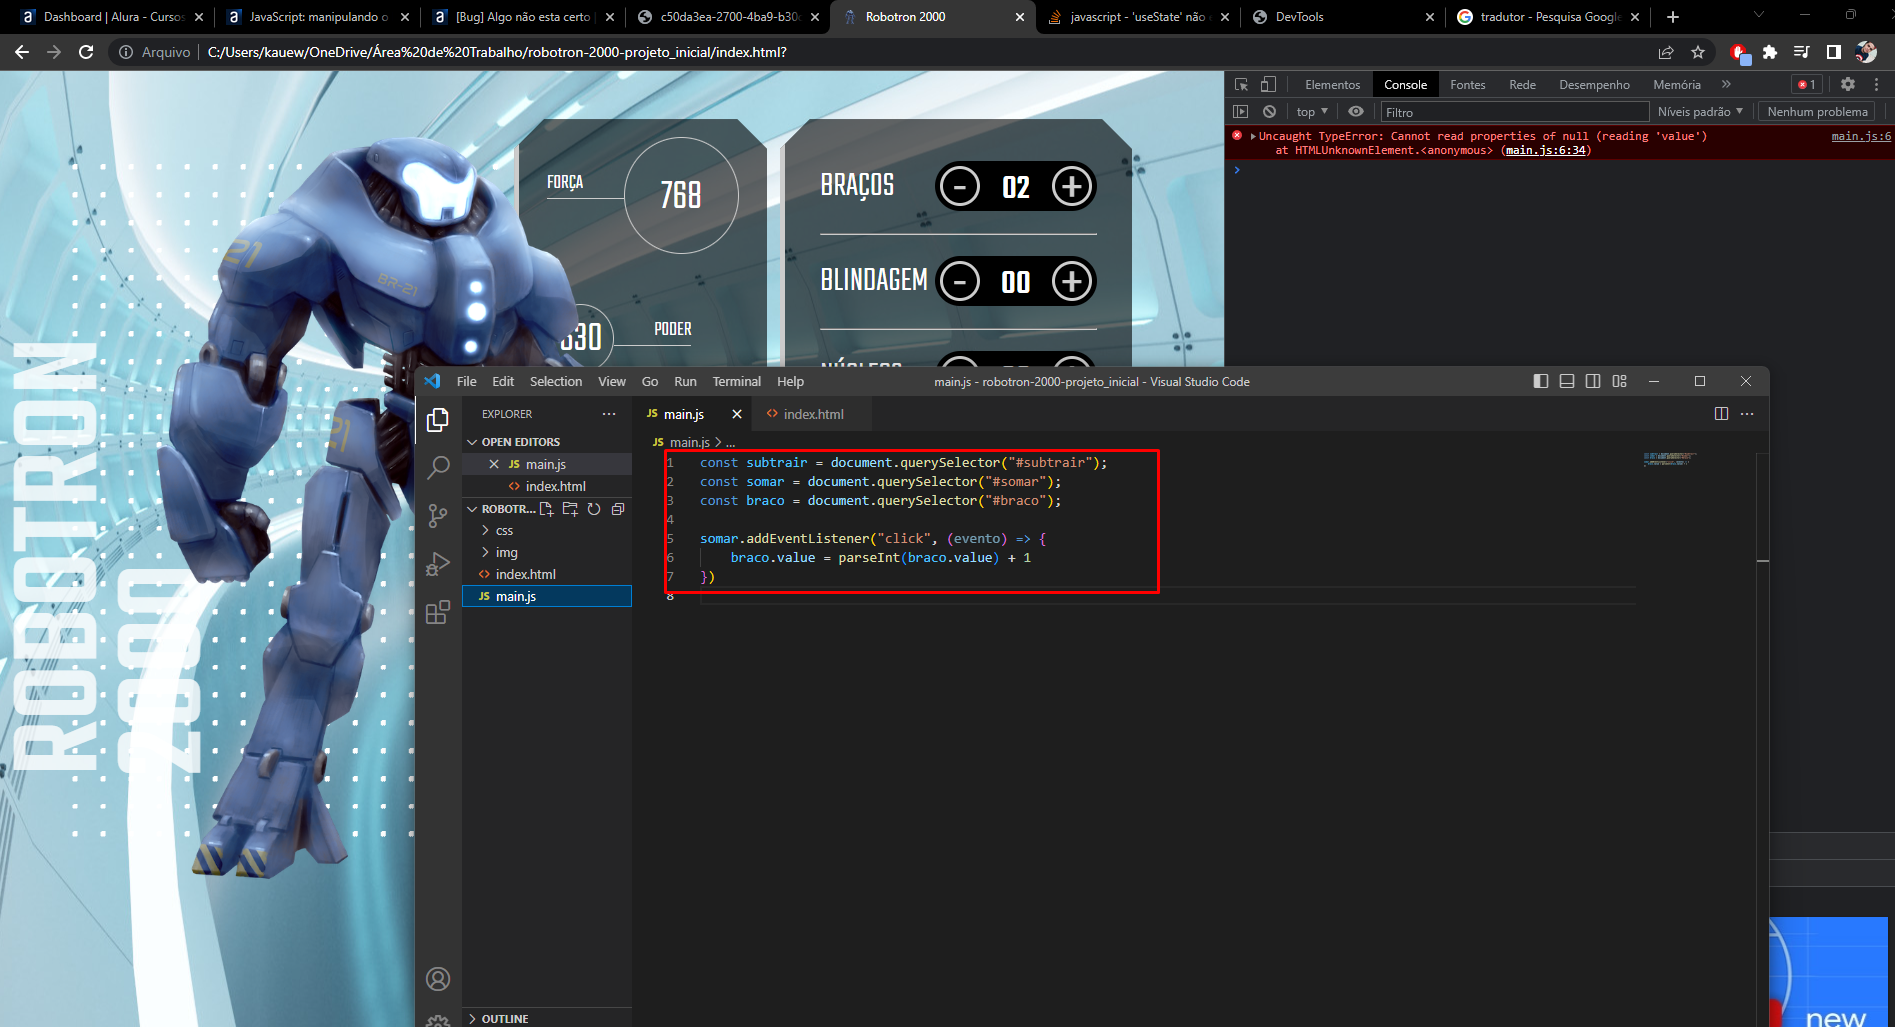Refresh the explorer file tree
1895x1027 pixels.
[594, 509]
